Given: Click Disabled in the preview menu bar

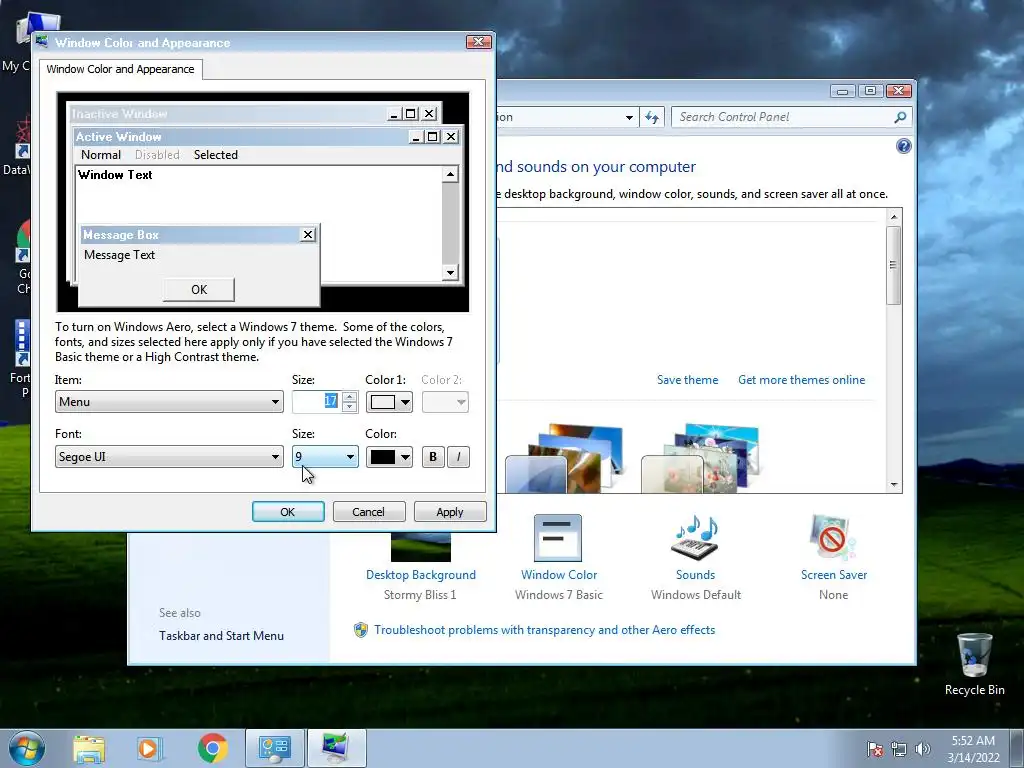Looking at the screenshot, I should point(157,155).
